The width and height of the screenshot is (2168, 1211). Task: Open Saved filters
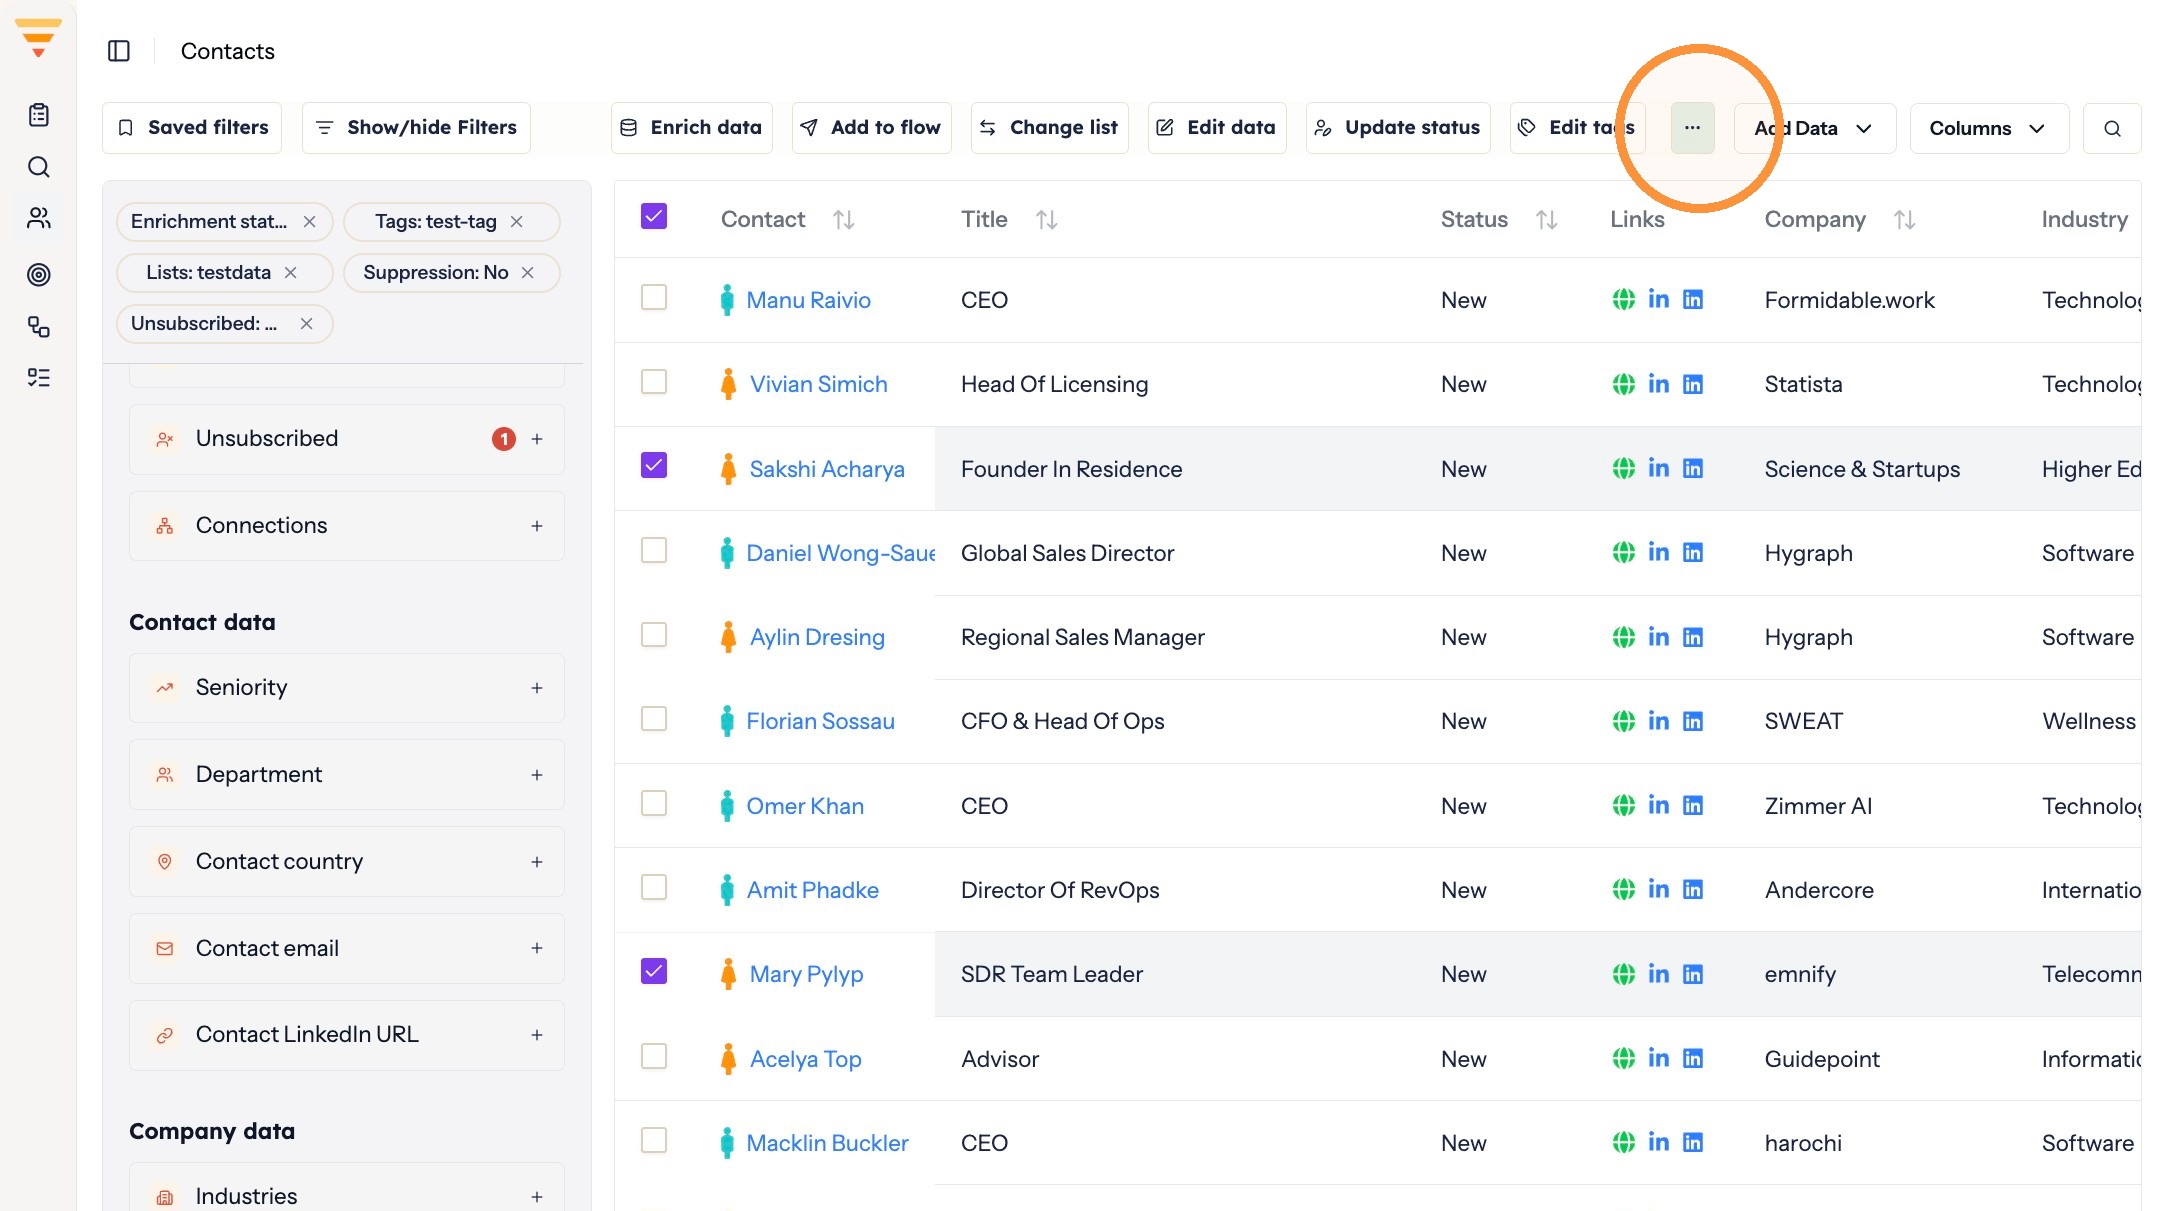(192, 128)
